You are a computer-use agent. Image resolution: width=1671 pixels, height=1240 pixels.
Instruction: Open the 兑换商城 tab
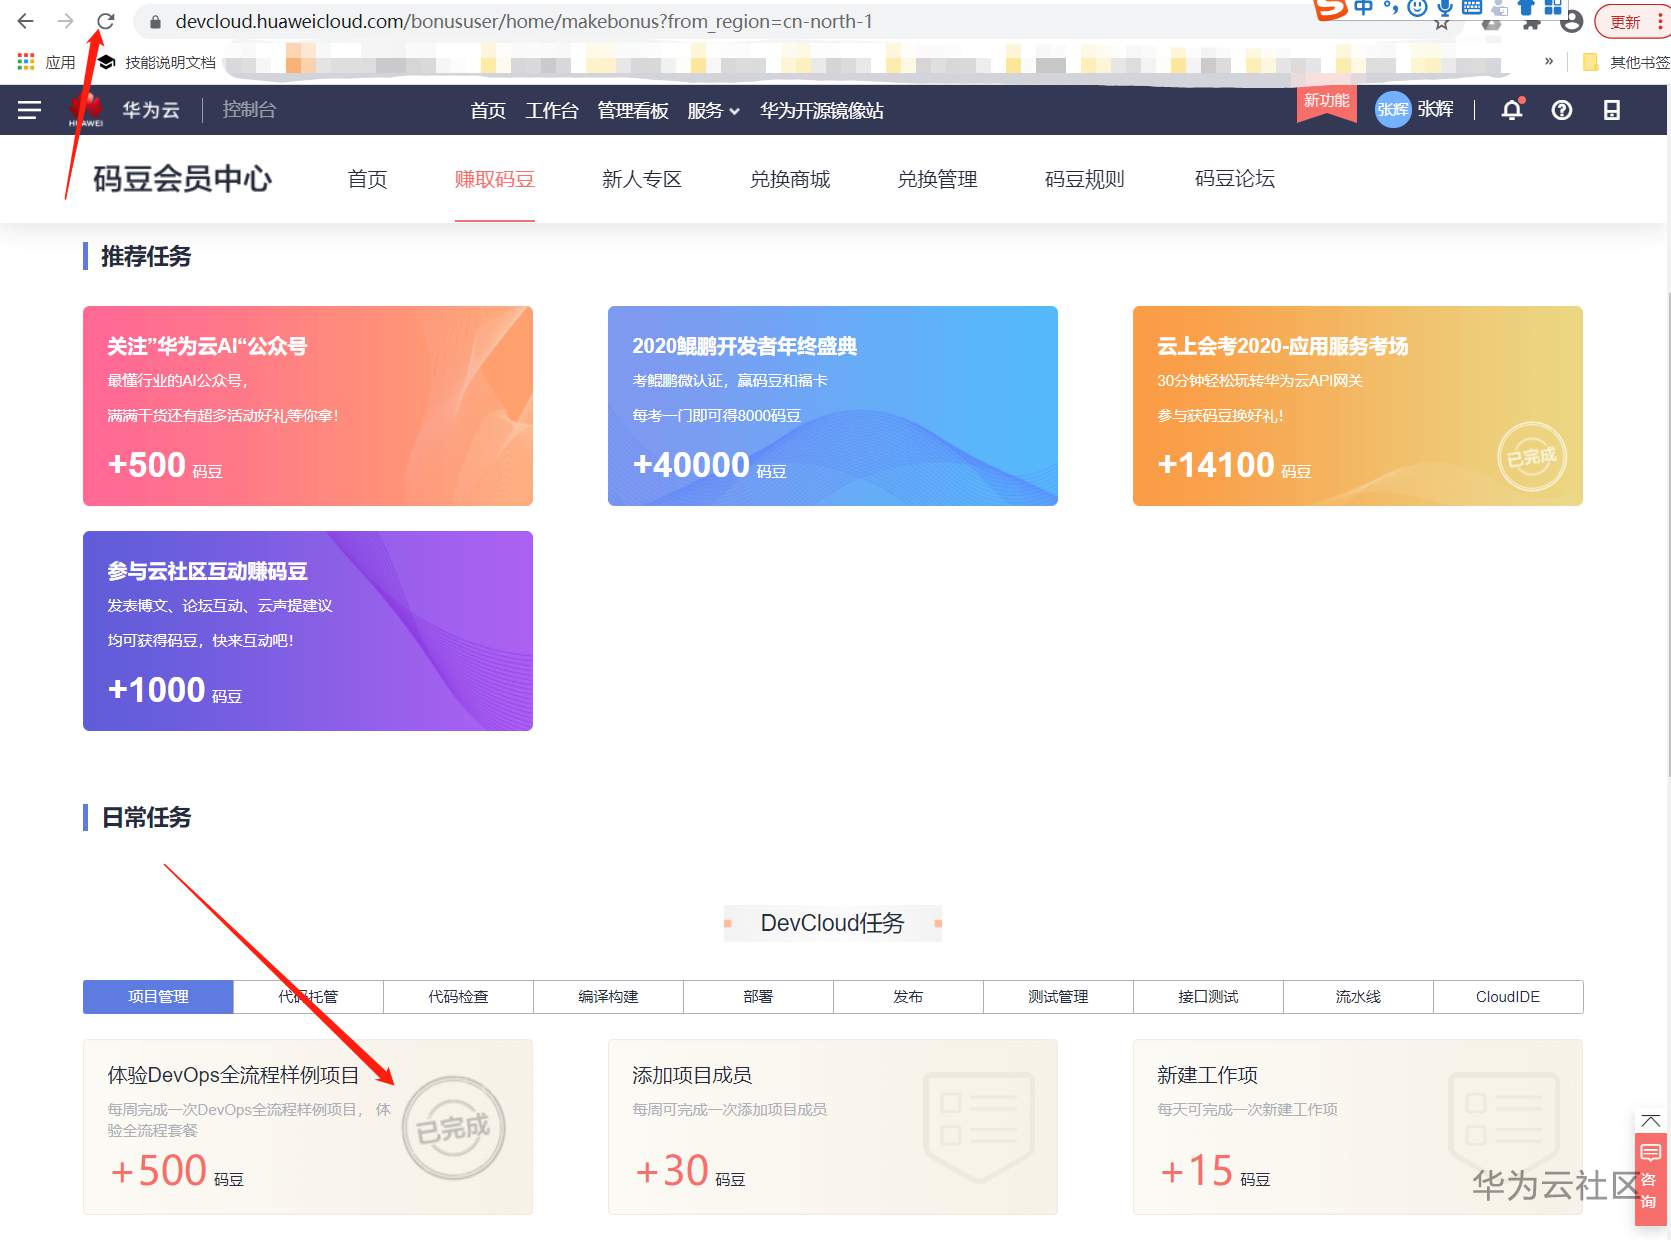[790, 179]
